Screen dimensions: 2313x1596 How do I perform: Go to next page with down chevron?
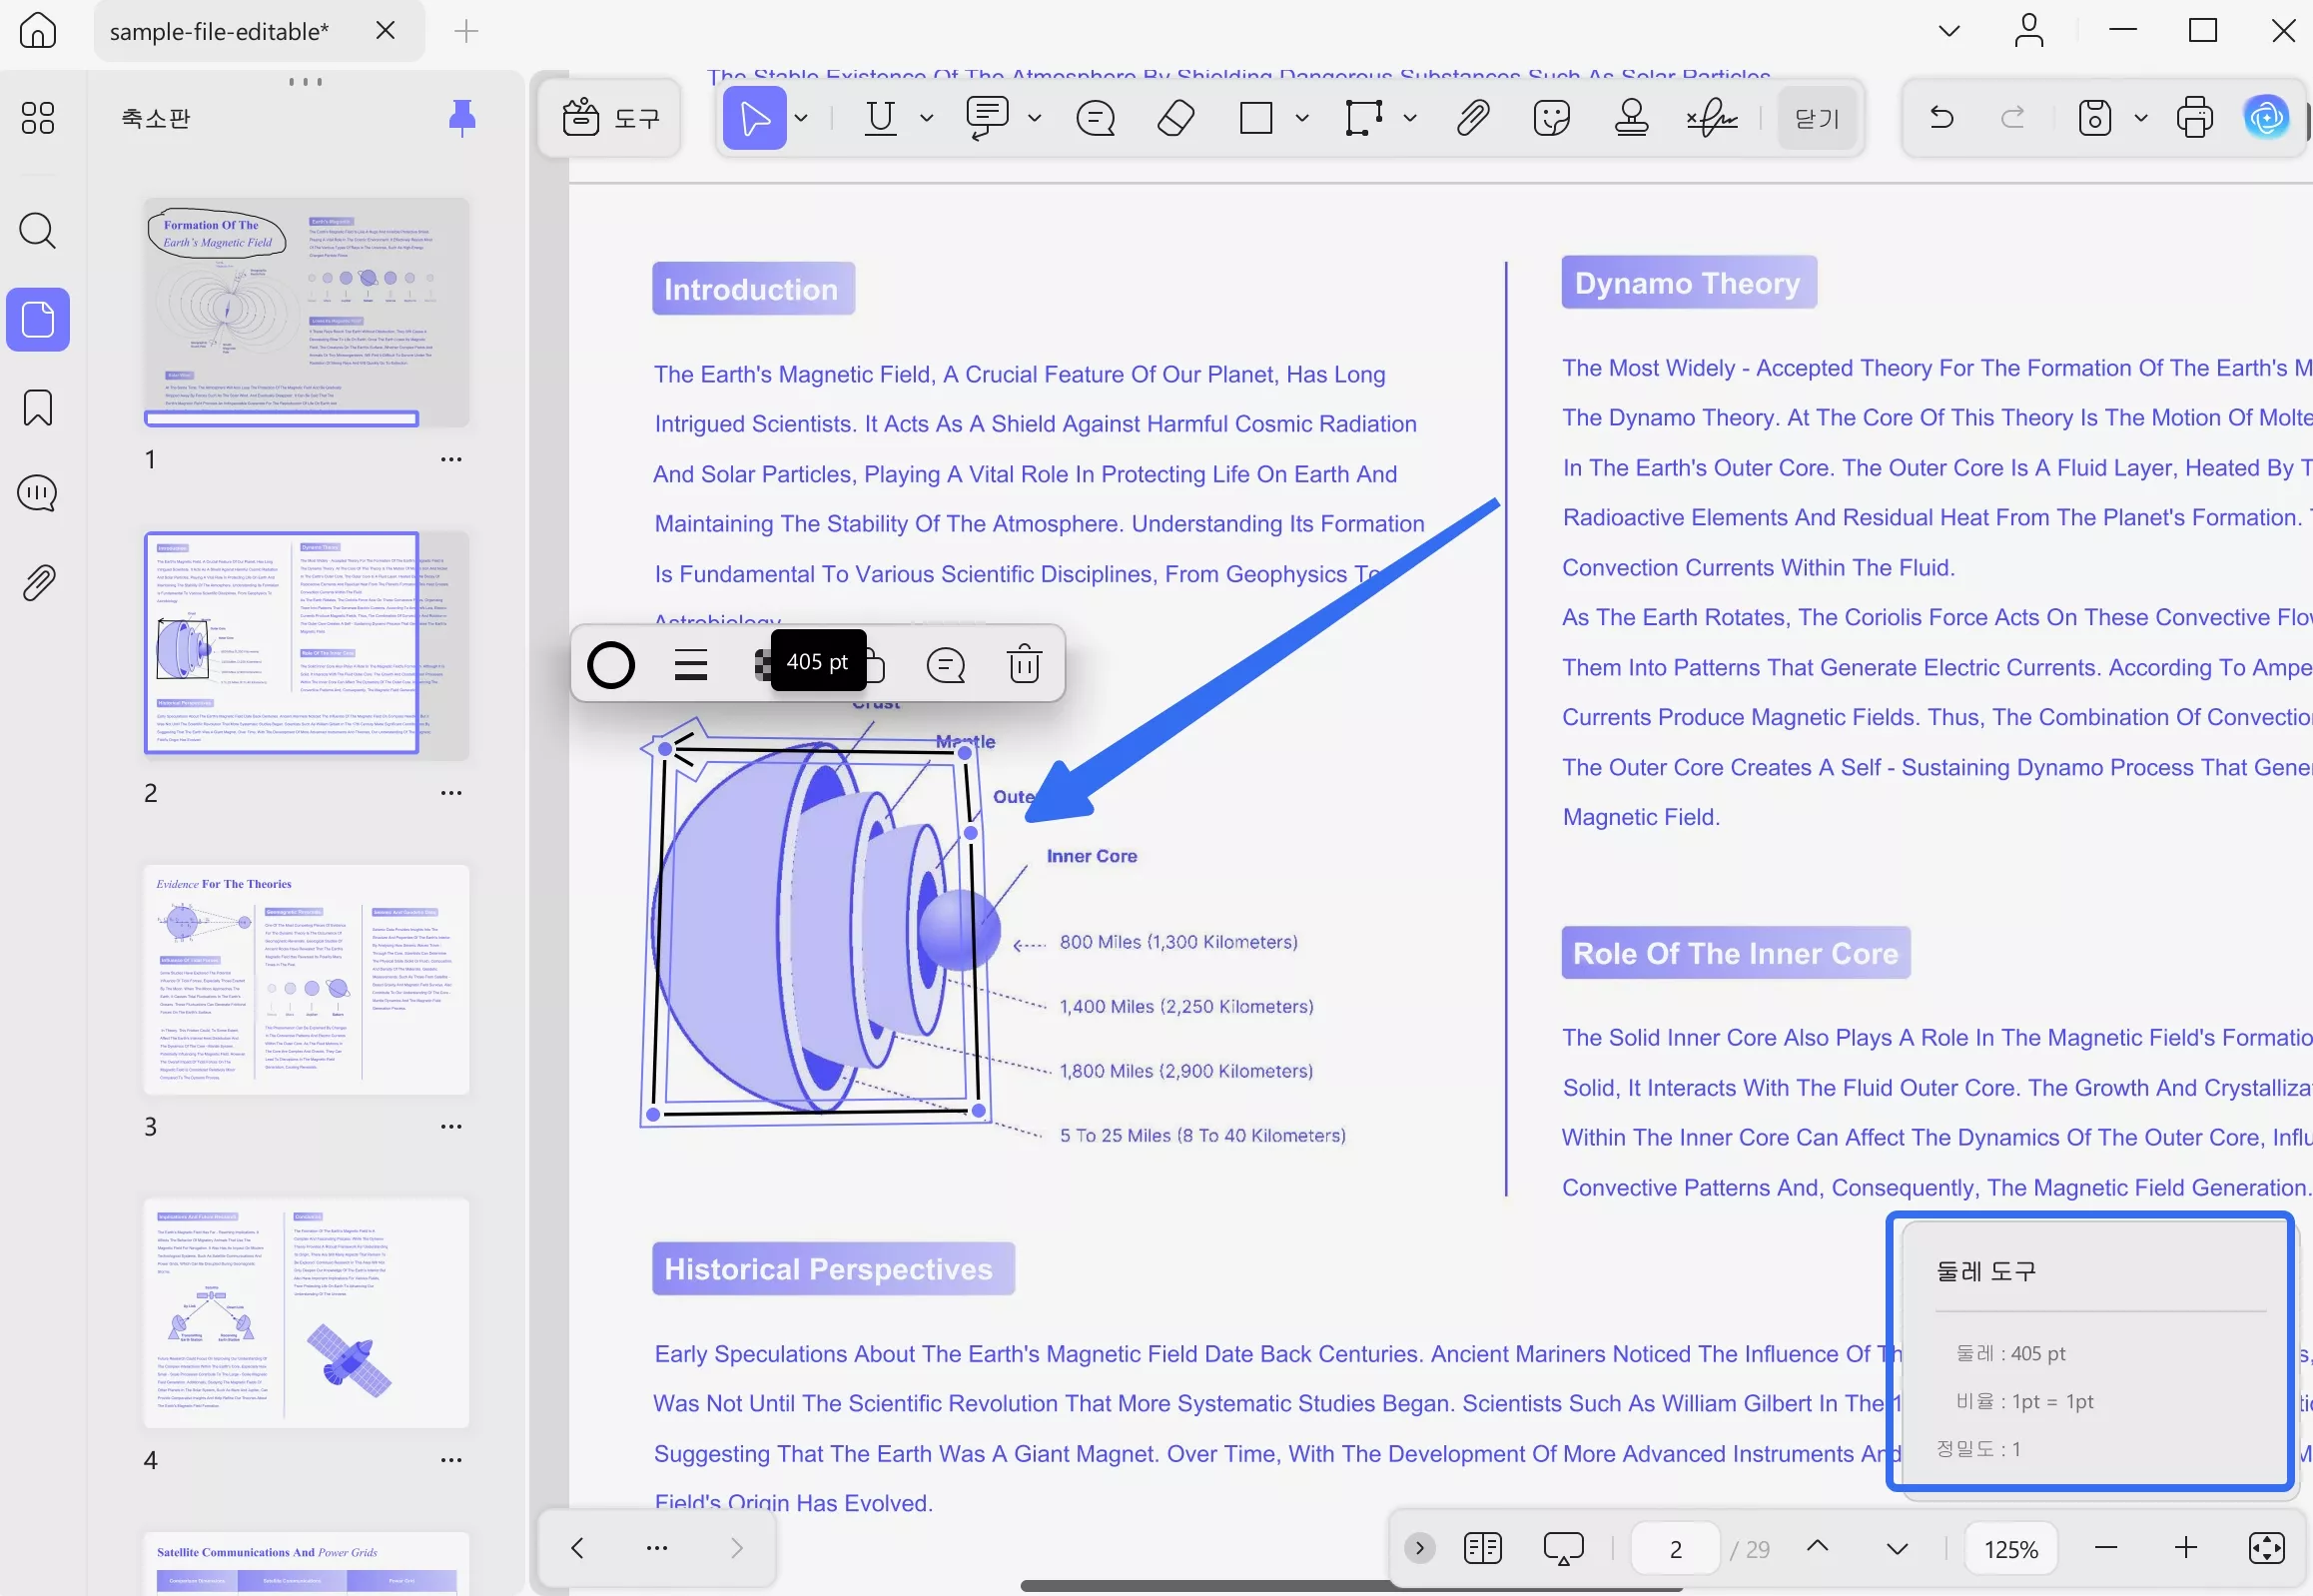tap(1897, 1549)
